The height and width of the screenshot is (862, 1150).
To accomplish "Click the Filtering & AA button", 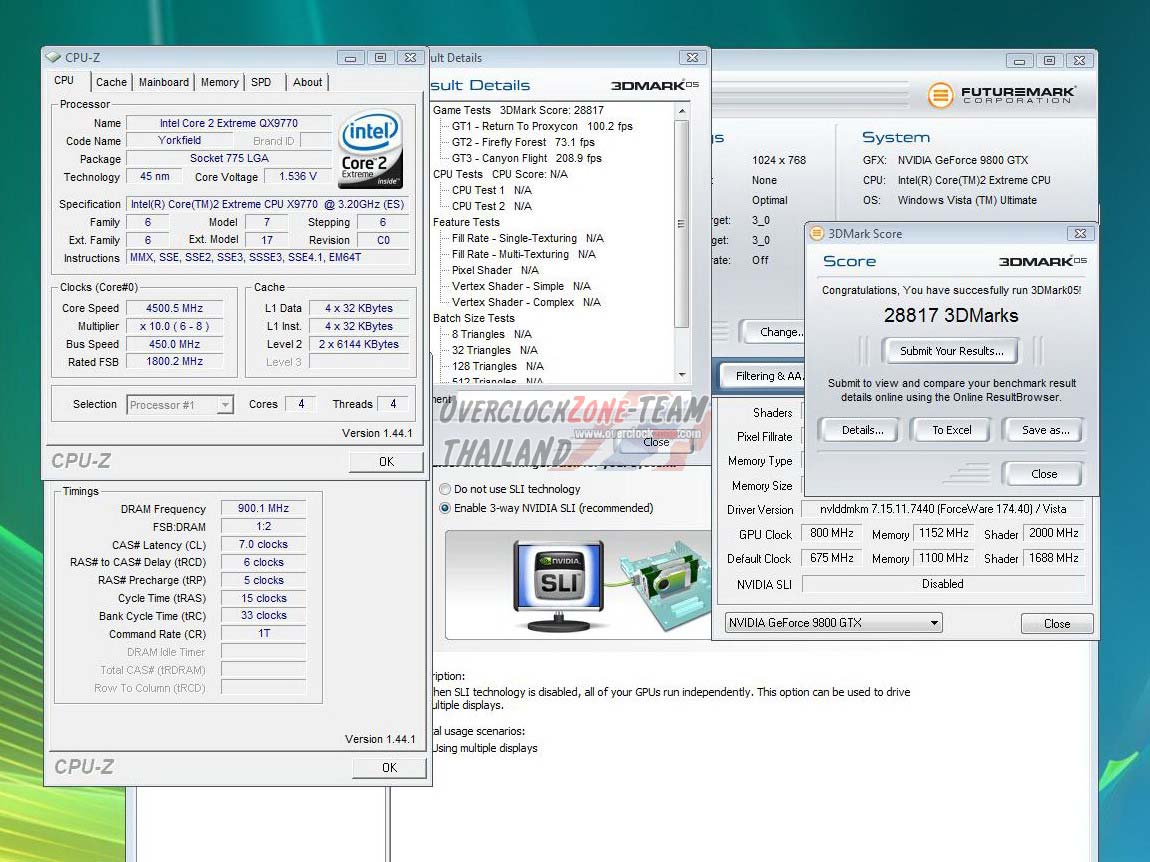I will 765,376.
